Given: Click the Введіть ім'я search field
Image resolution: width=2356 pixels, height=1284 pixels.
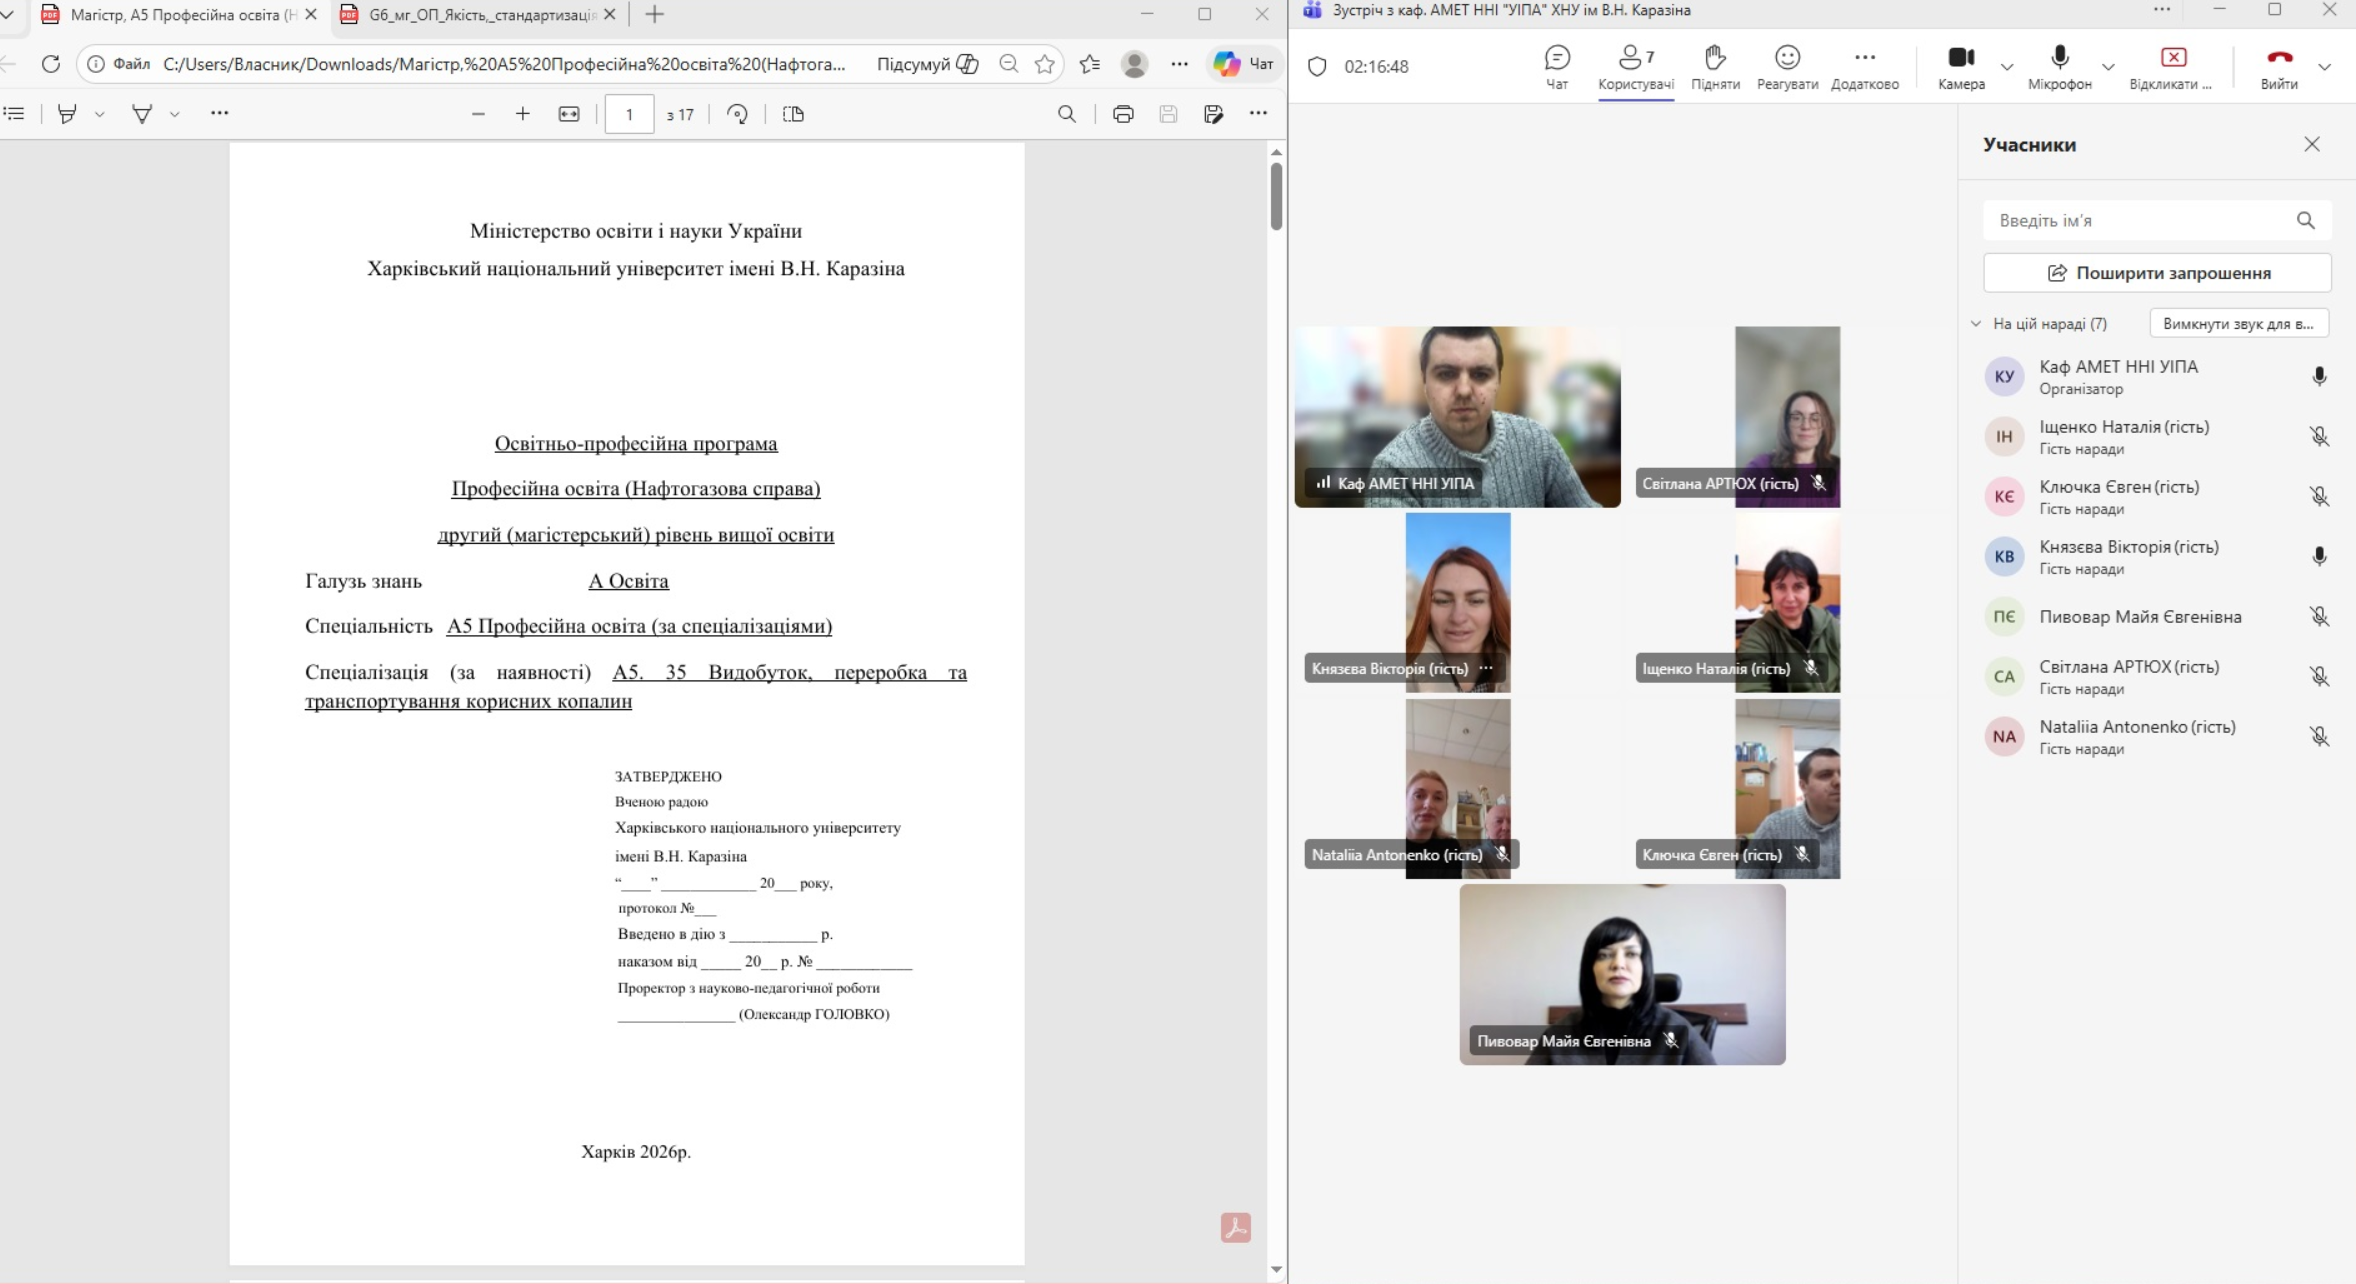Looking at the screenshot, I should (x=2140, y=221).
